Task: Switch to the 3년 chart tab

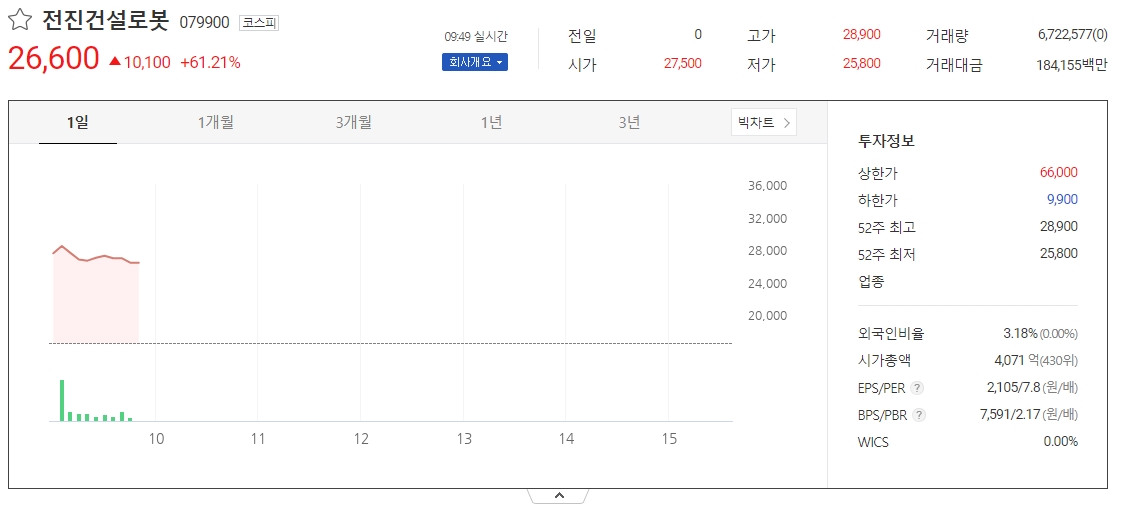Action: click(629, 123)
